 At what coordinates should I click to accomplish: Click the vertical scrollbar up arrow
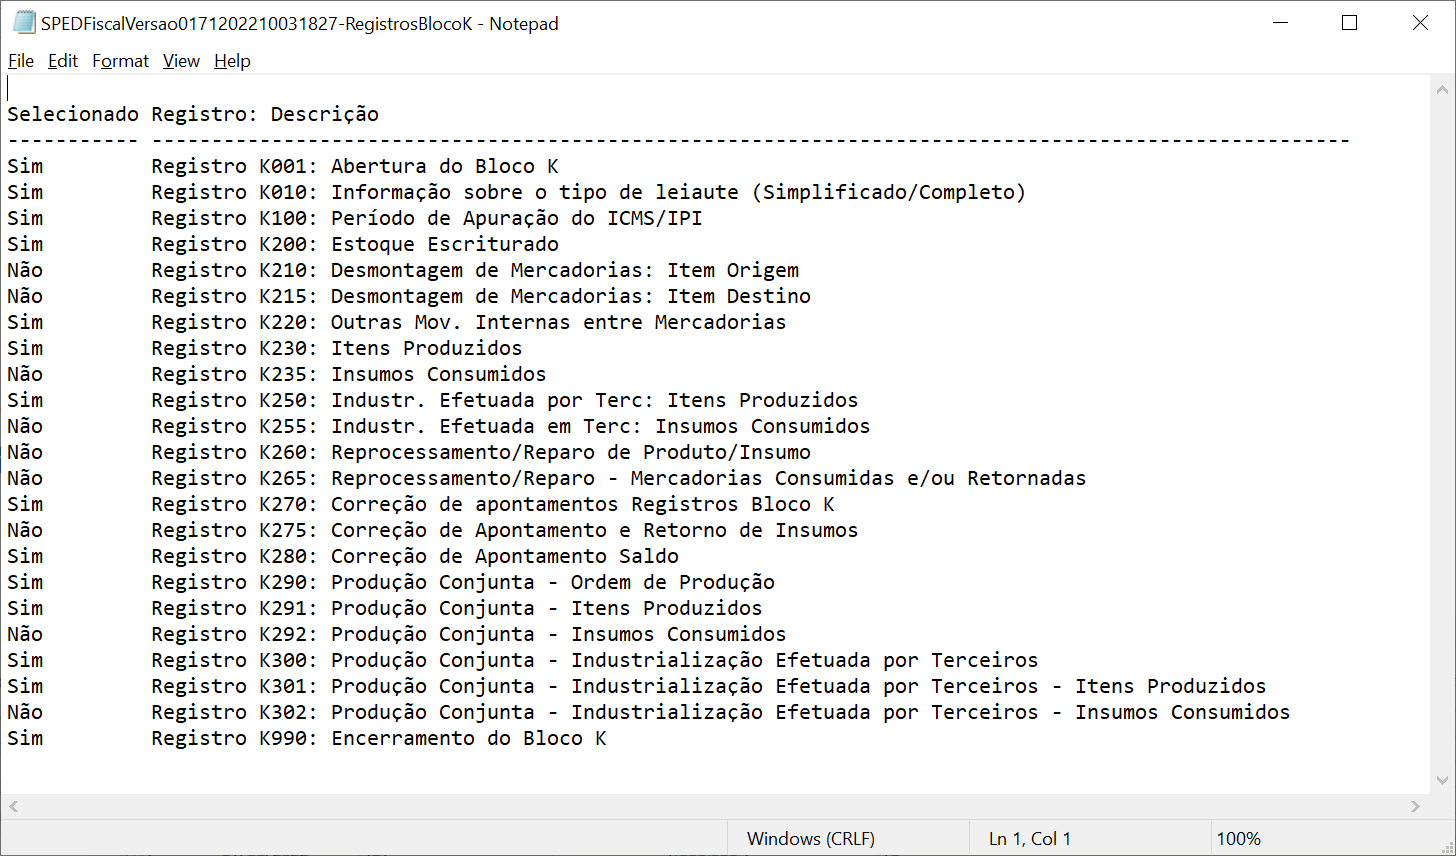click(1443, 88)
